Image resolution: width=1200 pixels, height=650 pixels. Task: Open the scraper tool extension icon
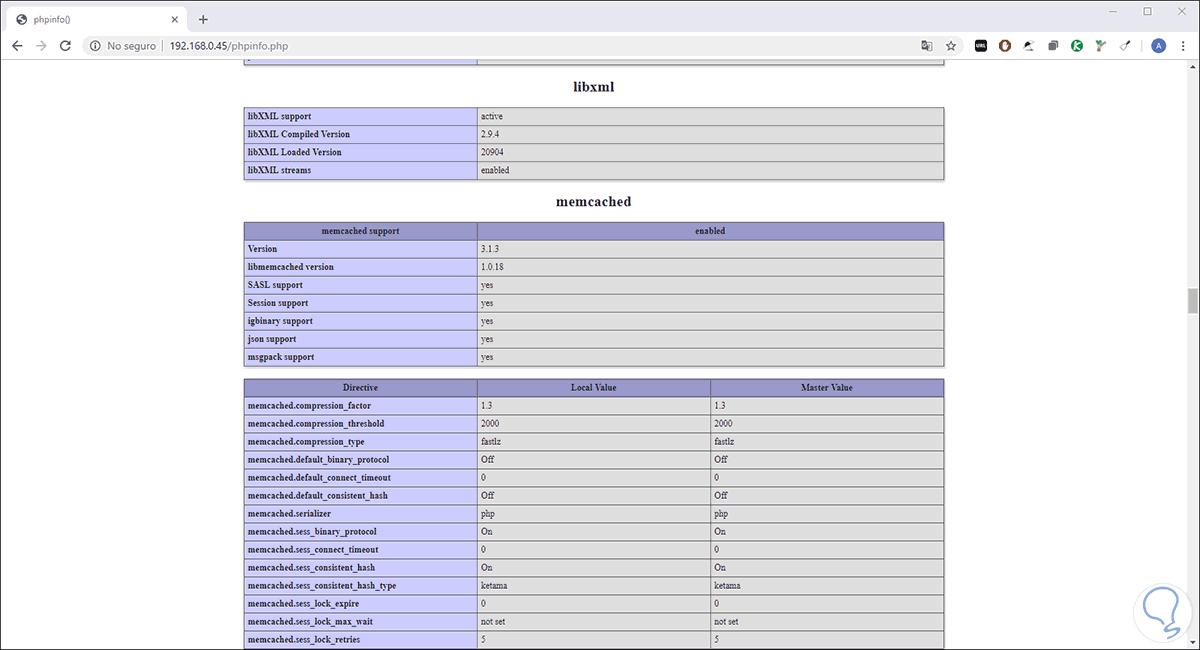[x=1125, y=46]
